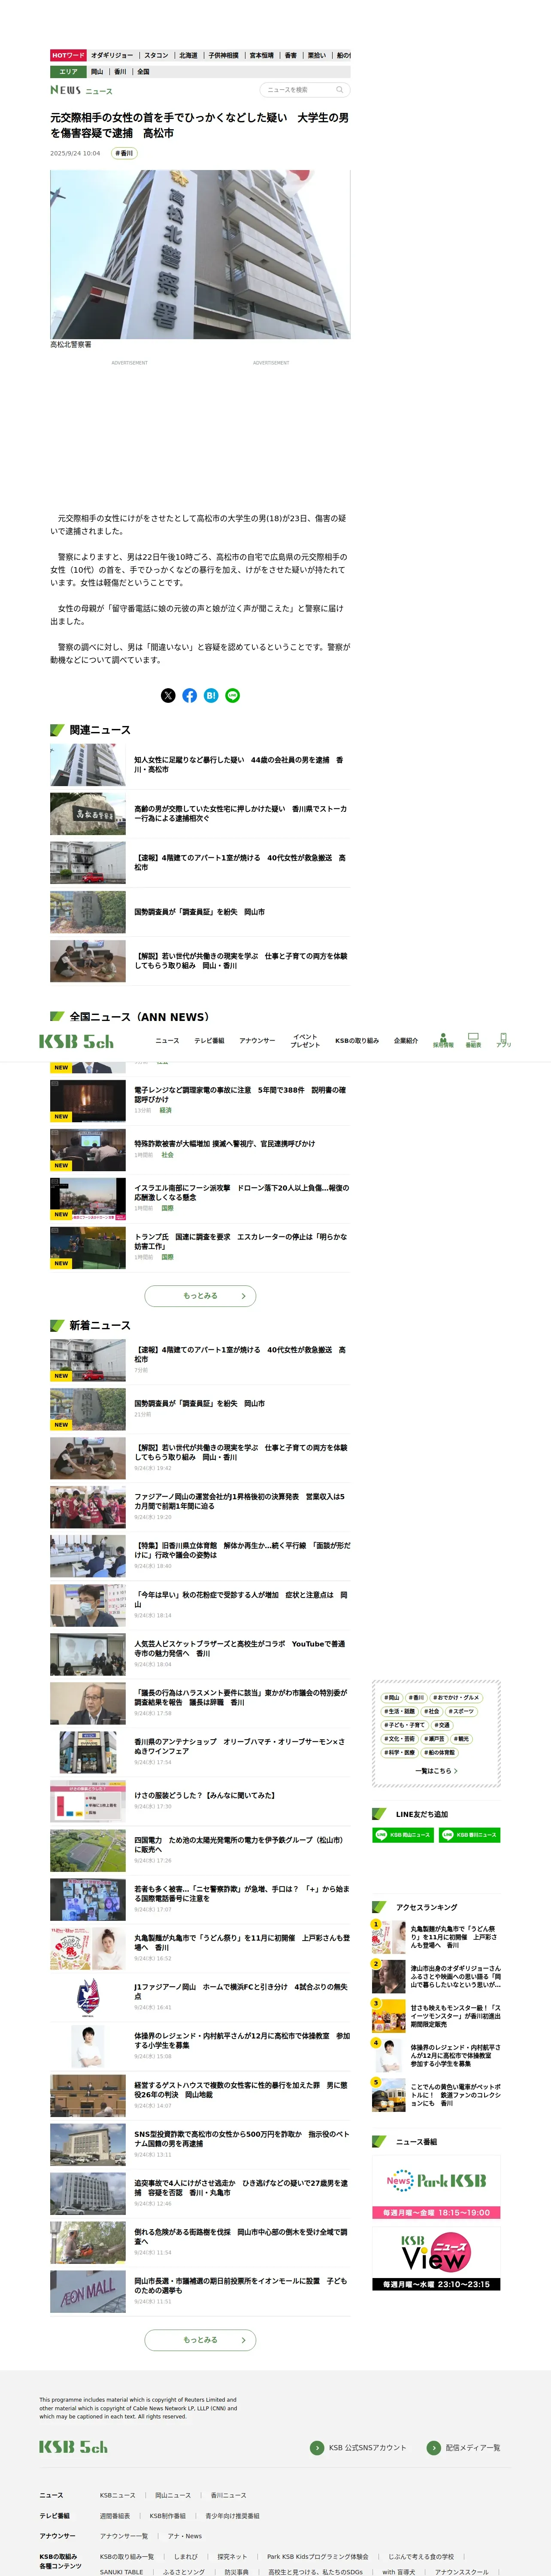Select the 岡山 area tab
Viewport: 551px width, 2576px height.
(x=97, y=72)
